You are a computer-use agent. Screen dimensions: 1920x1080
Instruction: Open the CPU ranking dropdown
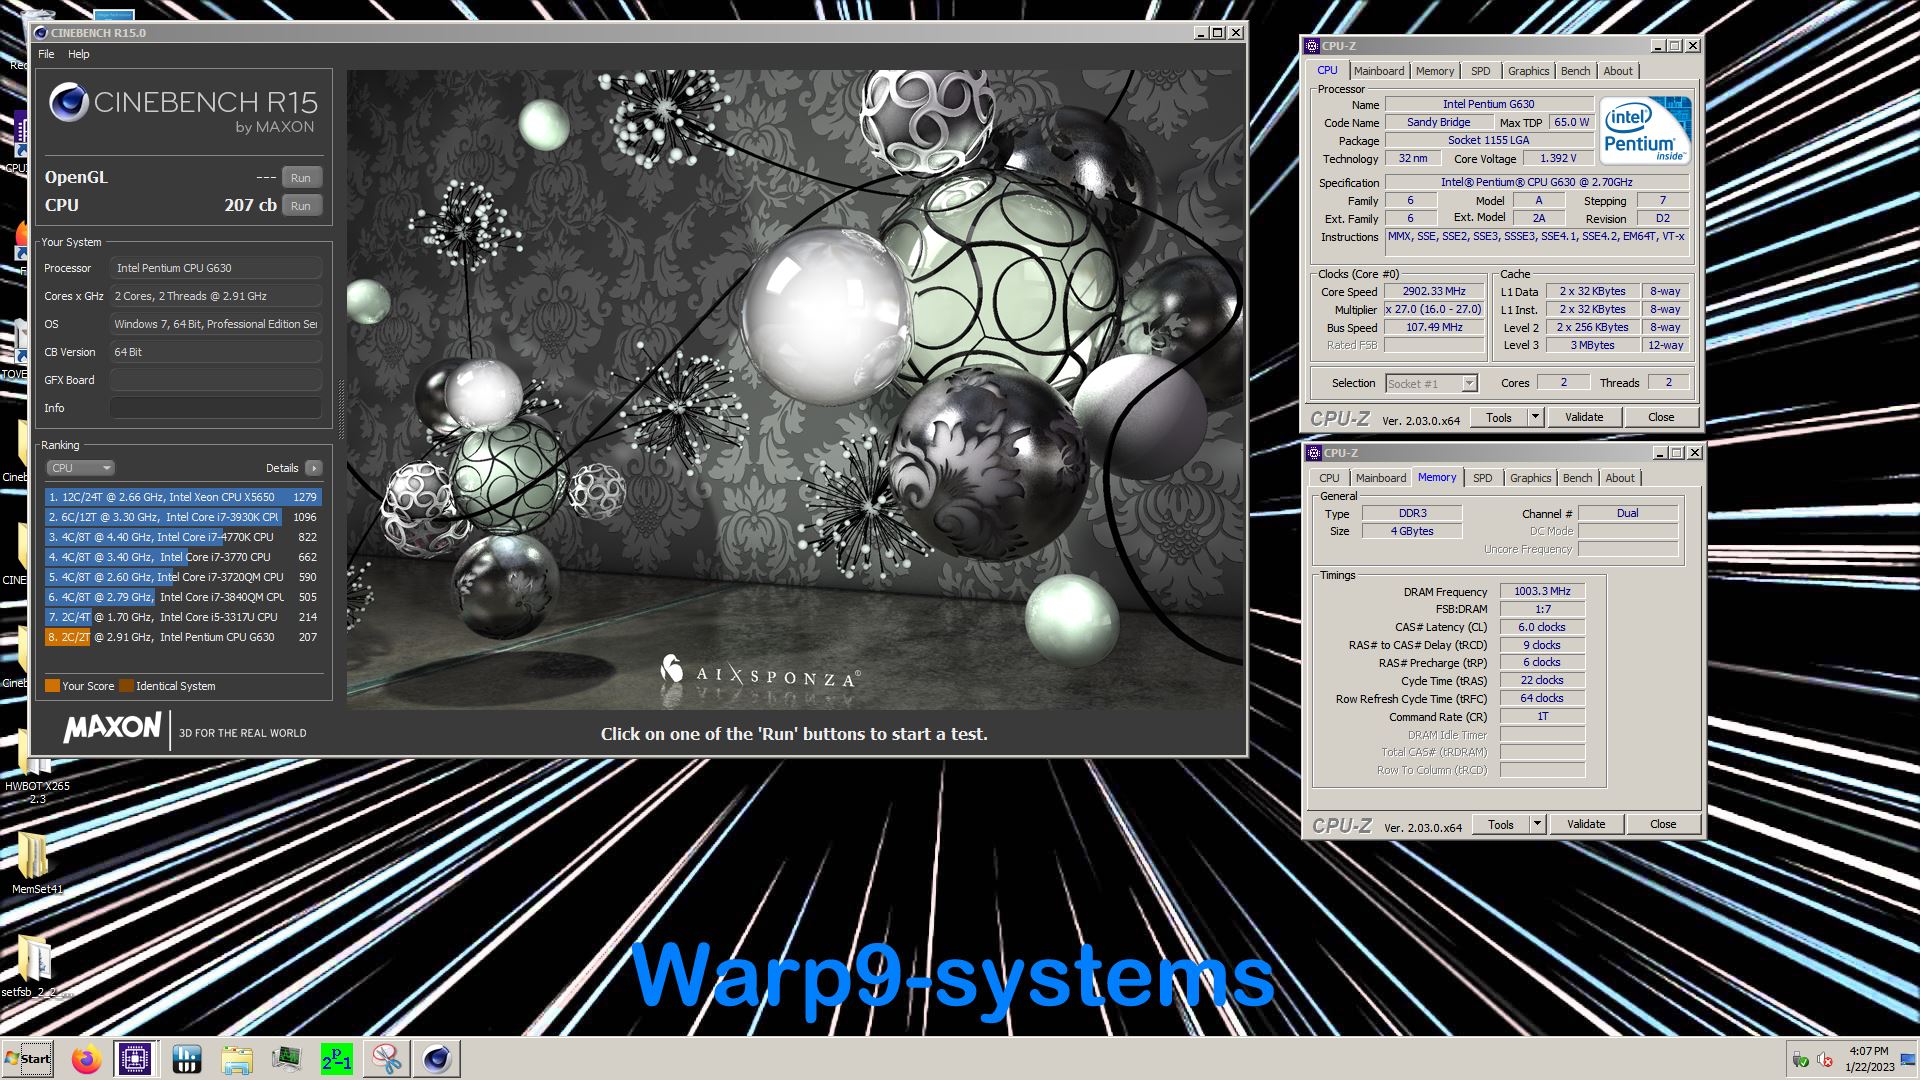pos(80,468)
